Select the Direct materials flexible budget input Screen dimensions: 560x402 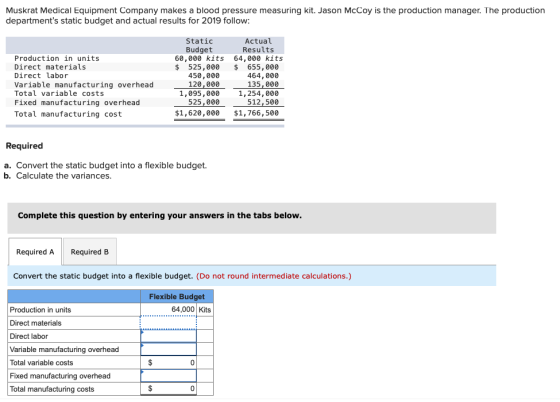tap(168, 323)
